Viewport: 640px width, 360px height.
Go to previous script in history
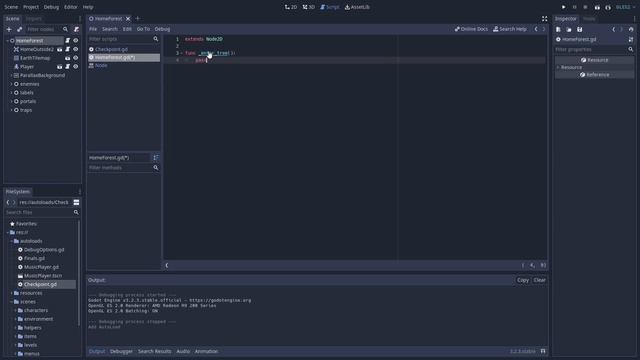536,29
